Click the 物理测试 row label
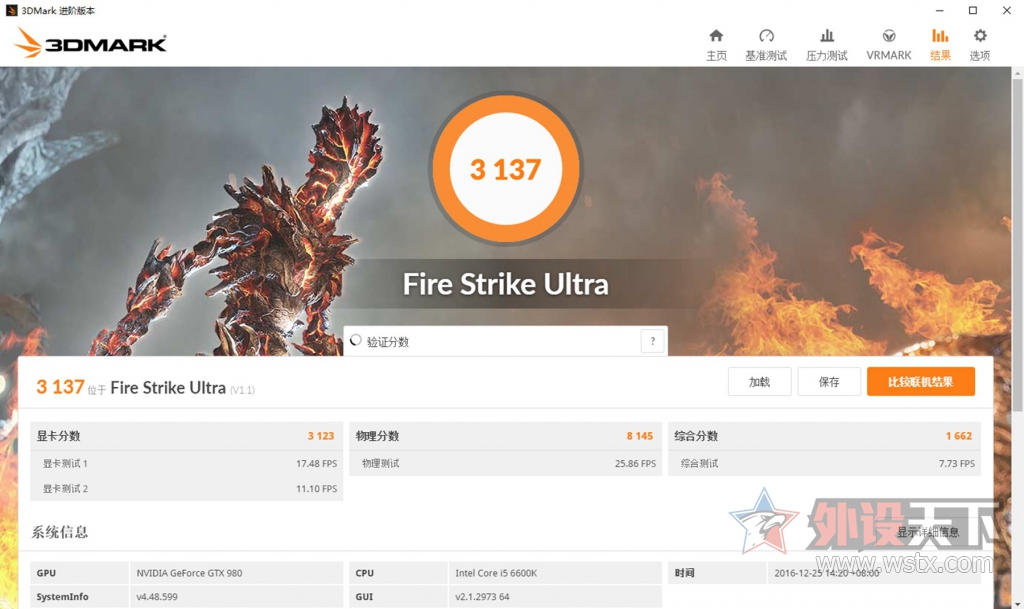This screenshot has height=609, width=1024. click(x=381, y=463)
